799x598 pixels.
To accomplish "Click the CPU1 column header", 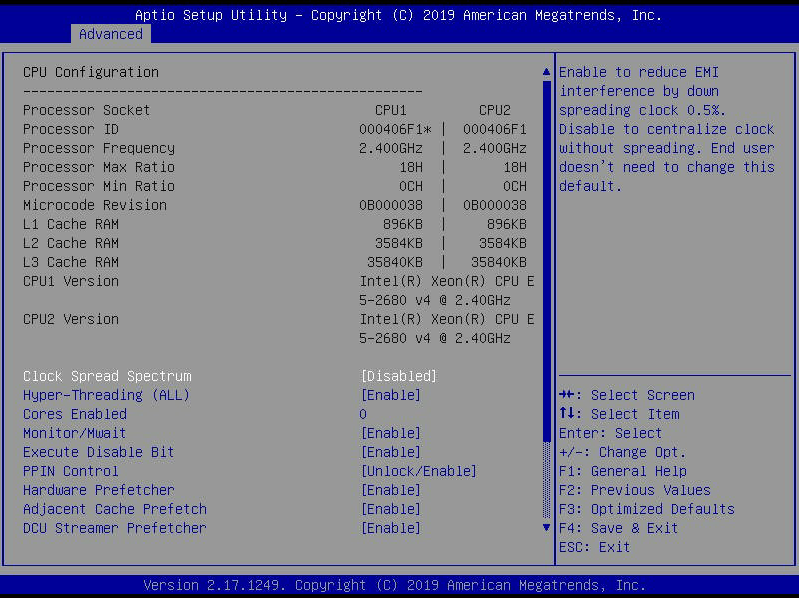I will point(391,110).
